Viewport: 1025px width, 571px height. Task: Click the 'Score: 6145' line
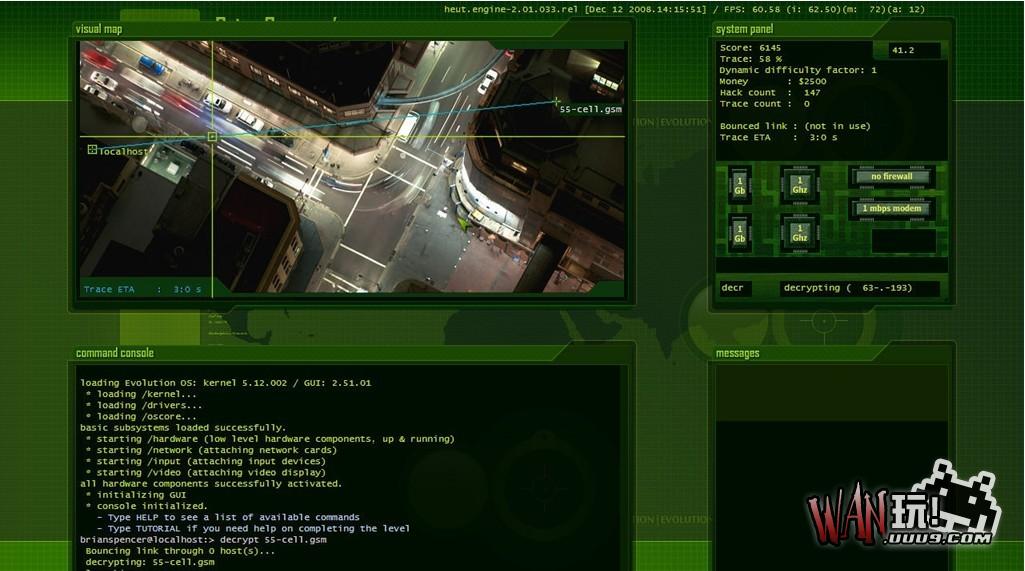pos(750,48)
